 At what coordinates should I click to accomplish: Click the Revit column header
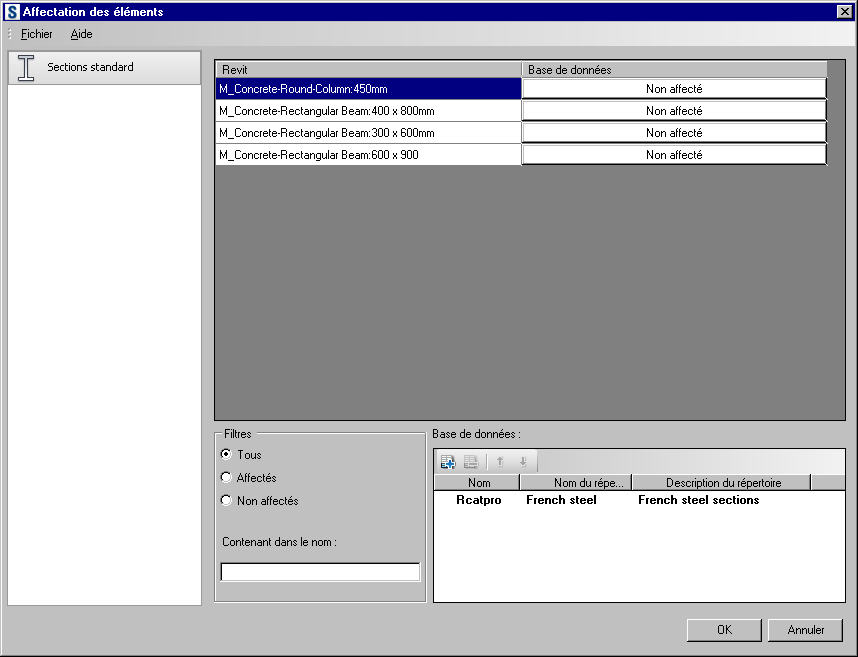pyautogui.click(x=368, y=69)
